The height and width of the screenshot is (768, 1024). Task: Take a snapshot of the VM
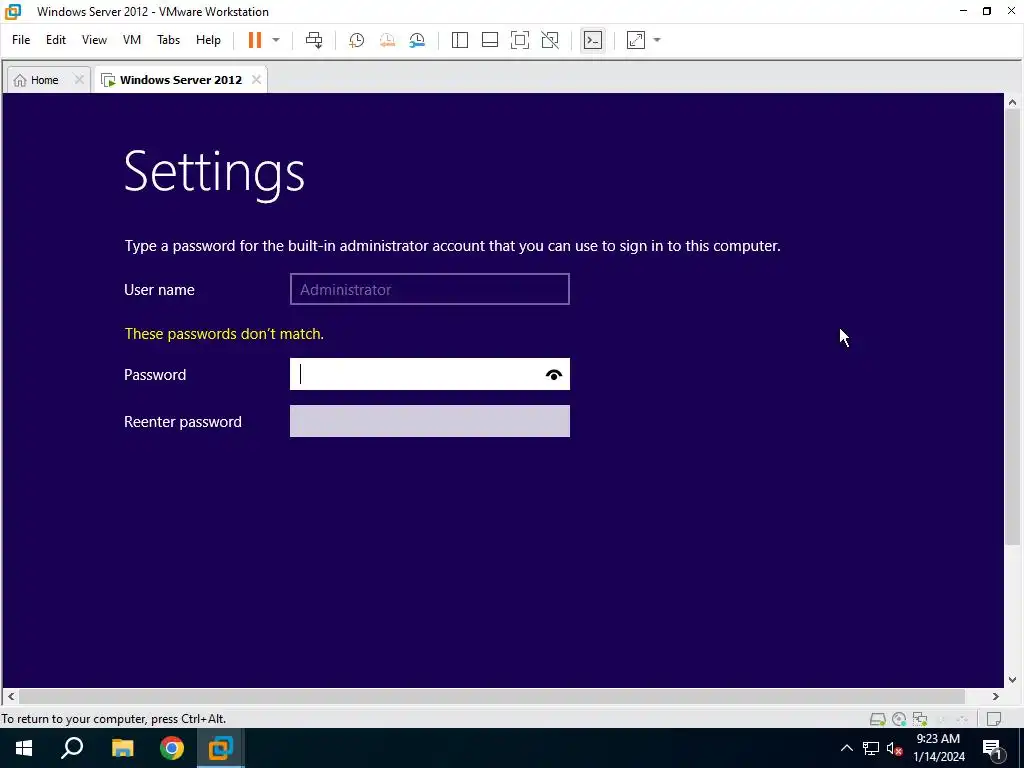[357, 40]
